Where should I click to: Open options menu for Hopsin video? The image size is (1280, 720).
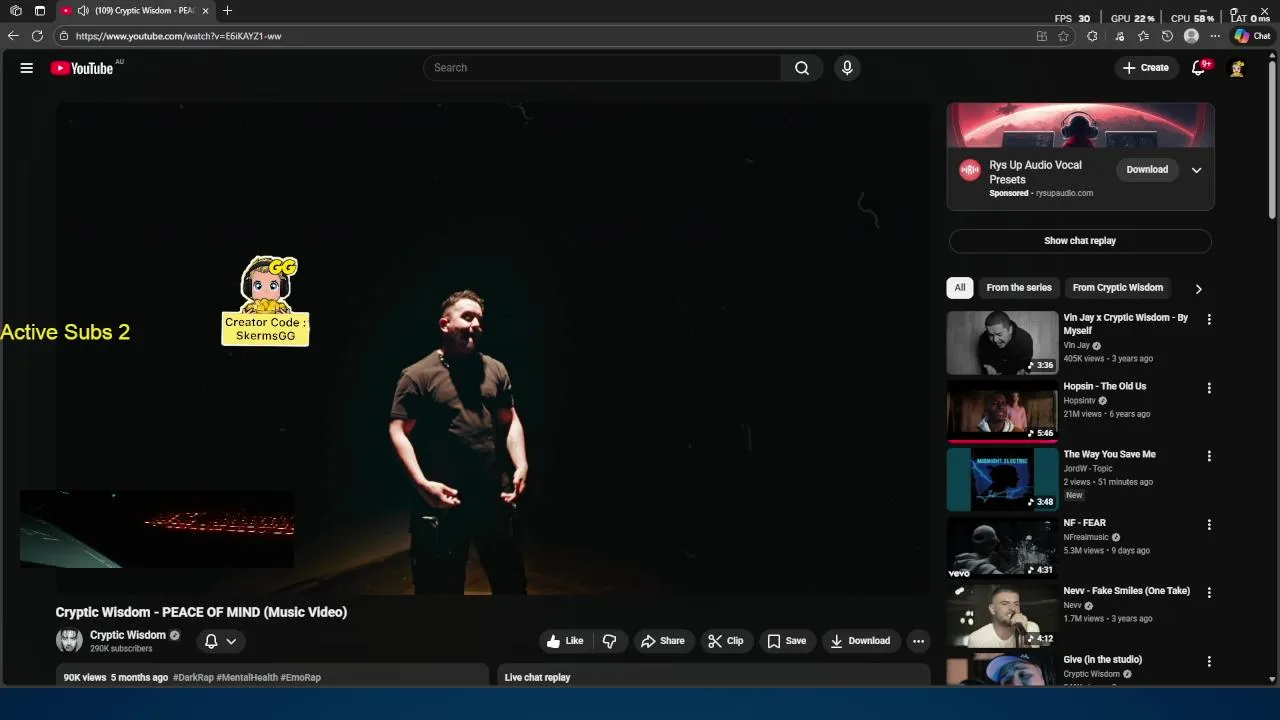click(1209, 388)
